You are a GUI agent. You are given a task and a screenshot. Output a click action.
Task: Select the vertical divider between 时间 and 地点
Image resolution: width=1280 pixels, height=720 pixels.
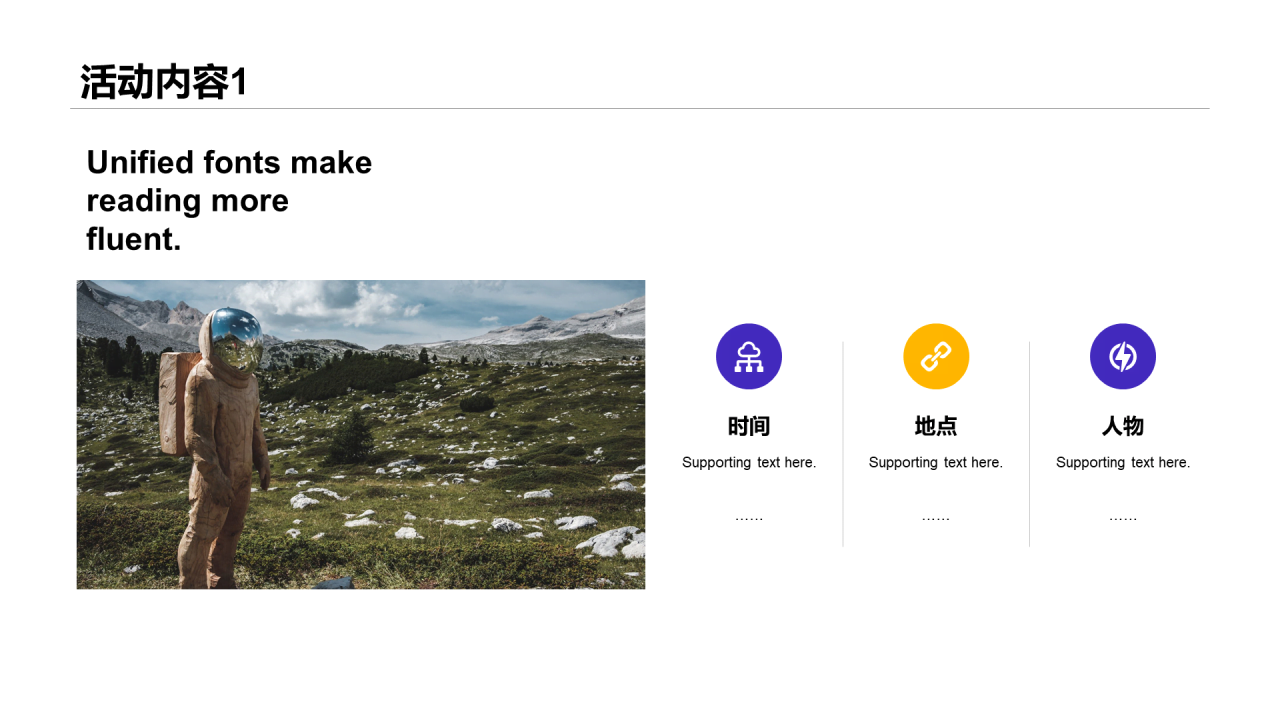(x=843, y=444)
